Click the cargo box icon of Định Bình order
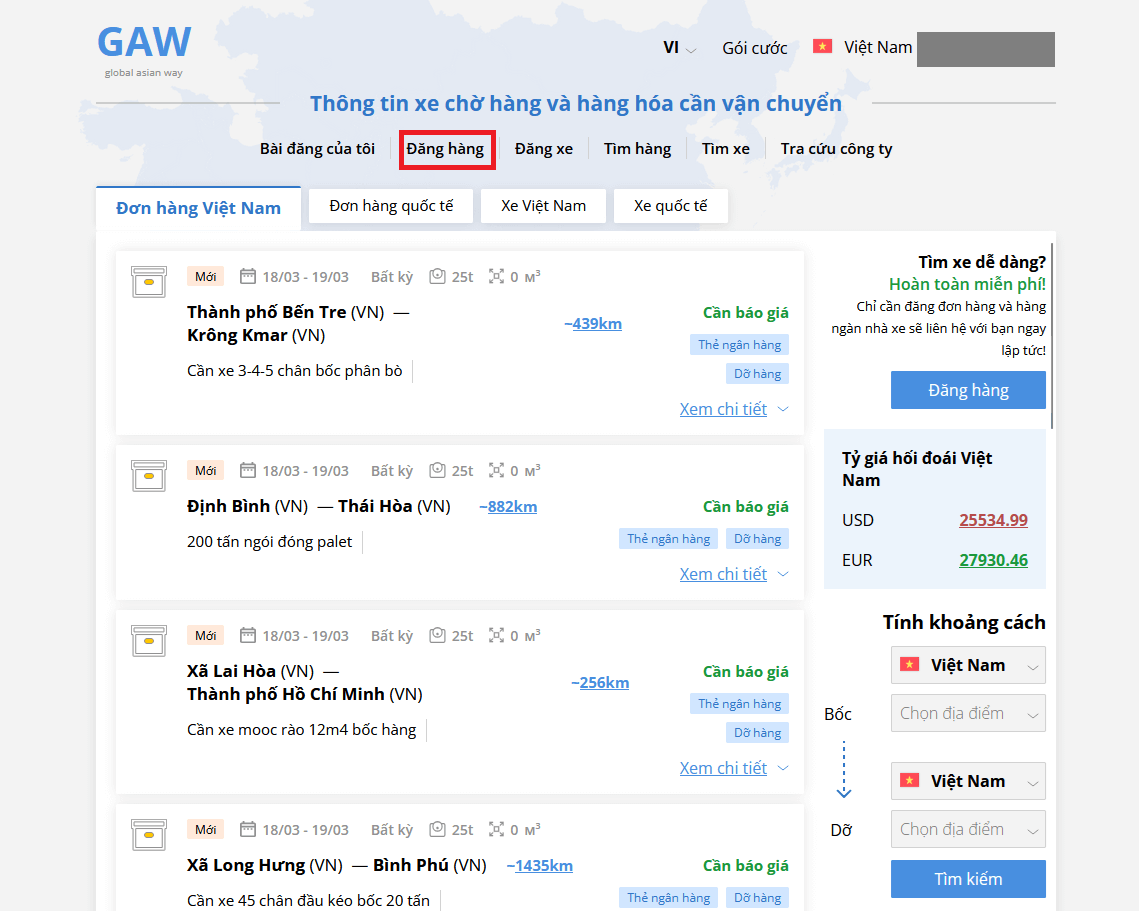1139x911 pixels. click(149, 476)
